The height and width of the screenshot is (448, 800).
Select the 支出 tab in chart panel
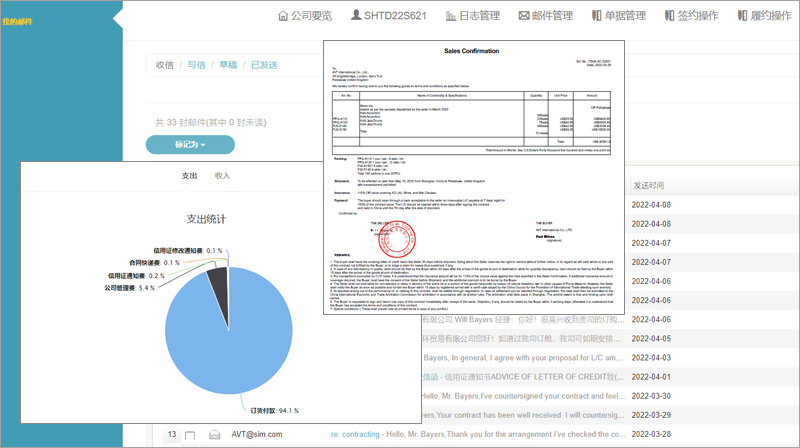point(189,175)
